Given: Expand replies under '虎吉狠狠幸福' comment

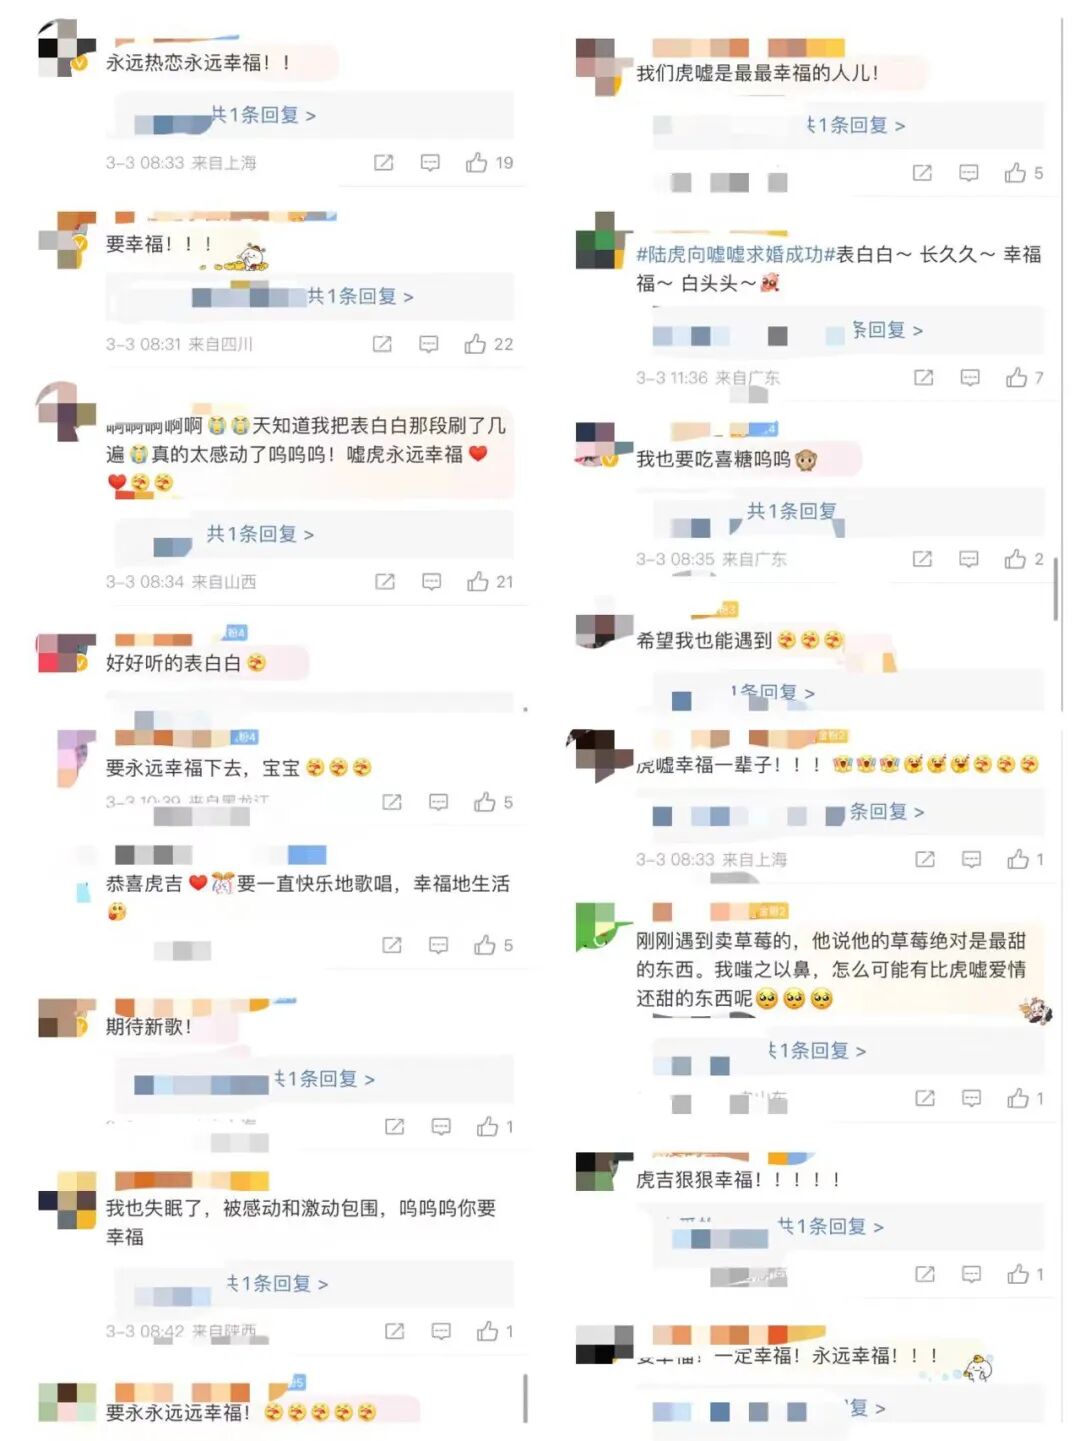Looking at the screenshot, I should tap(831, 1226).
